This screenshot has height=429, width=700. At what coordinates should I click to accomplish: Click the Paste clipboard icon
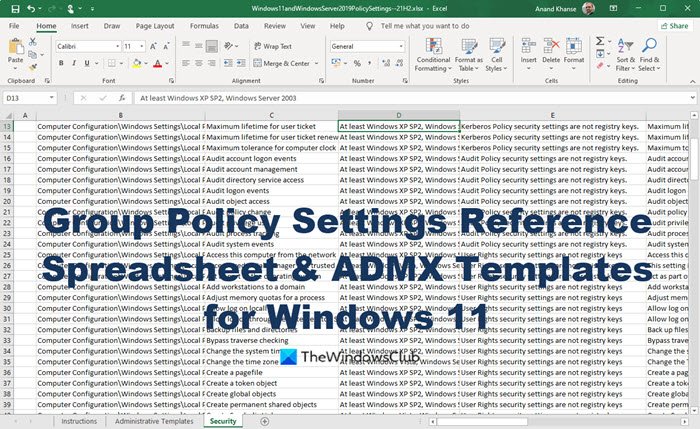[16, 47]
